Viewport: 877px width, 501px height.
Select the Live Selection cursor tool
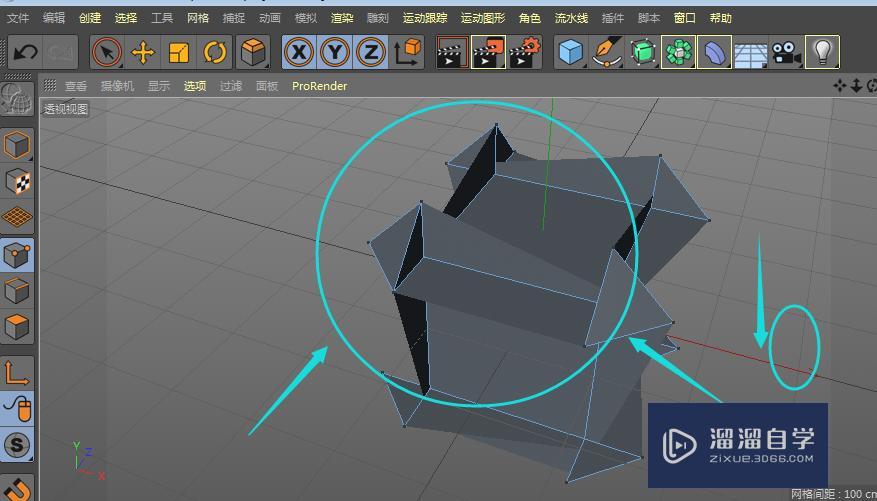point(106,53)
